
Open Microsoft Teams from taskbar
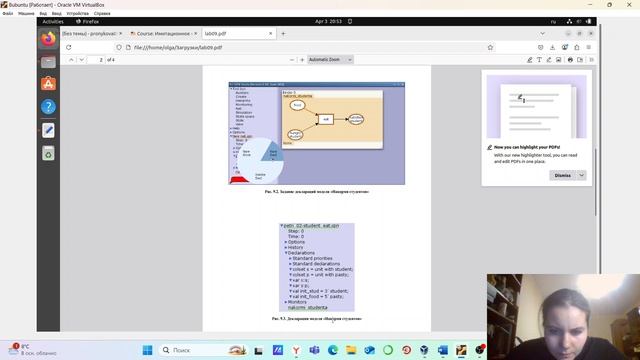click(x=314, y=350)
